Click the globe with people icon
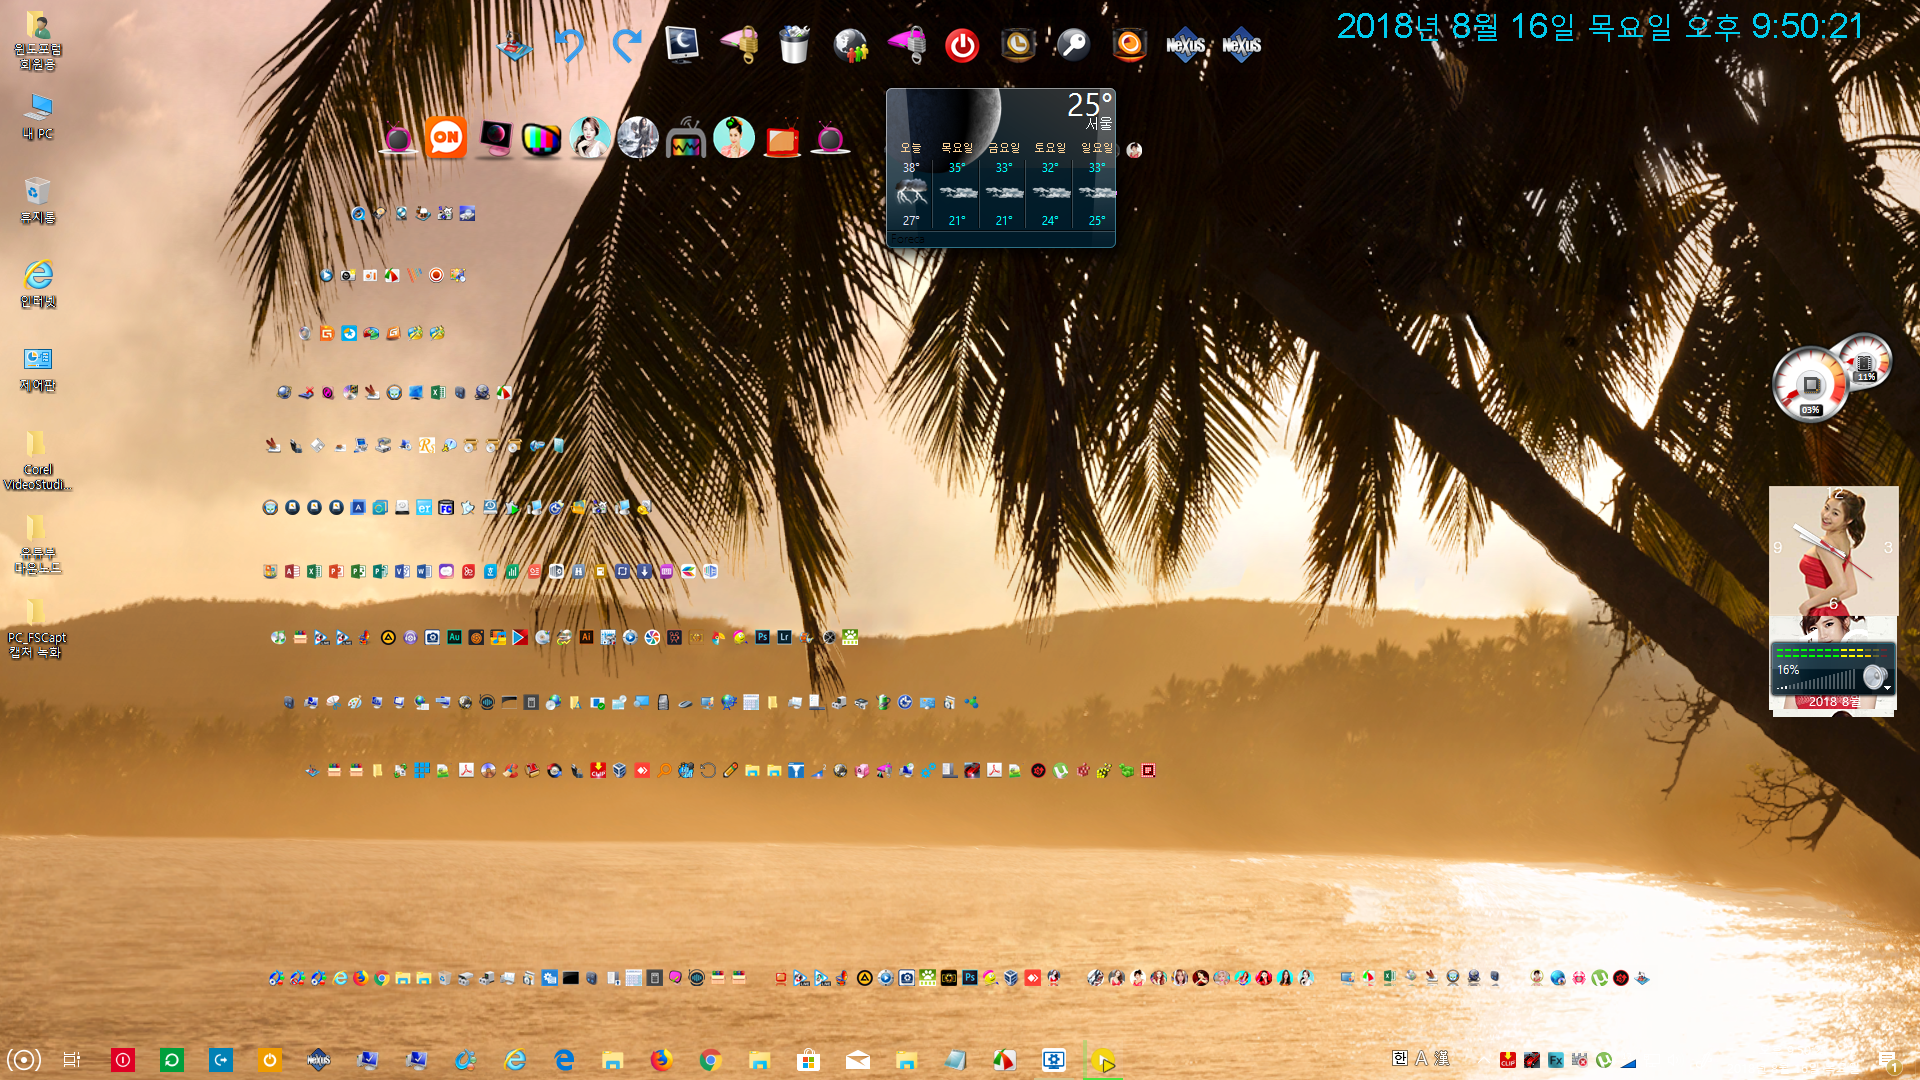The height and width of the screenshot is (1080, 1920). 850,45
